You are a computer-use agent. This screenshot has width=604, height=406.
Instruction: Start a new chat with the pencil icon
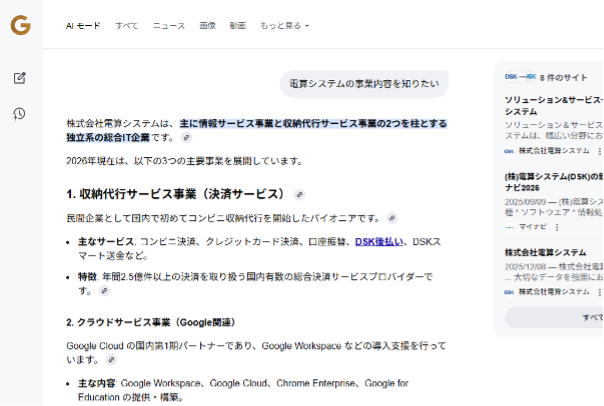click(20, 78)
